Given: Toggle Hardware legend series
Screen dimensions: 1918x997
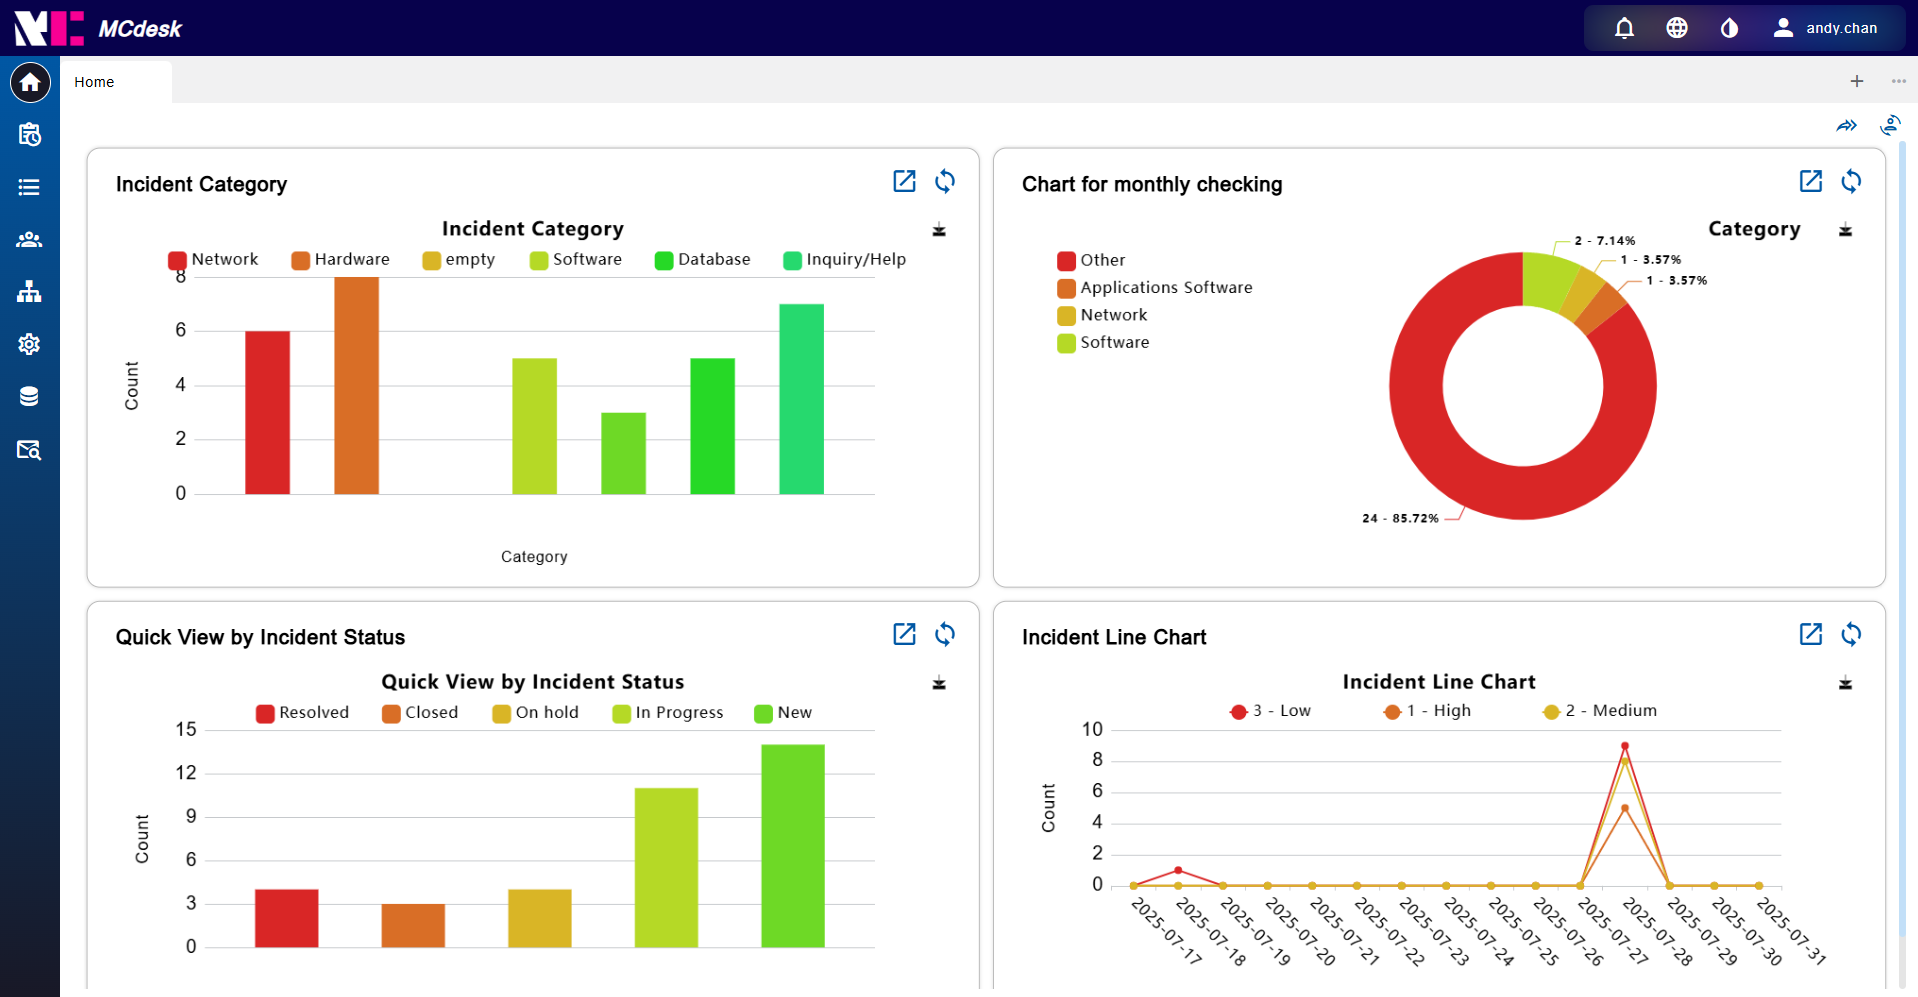Looking at the screenshot, I should (340, 259).
